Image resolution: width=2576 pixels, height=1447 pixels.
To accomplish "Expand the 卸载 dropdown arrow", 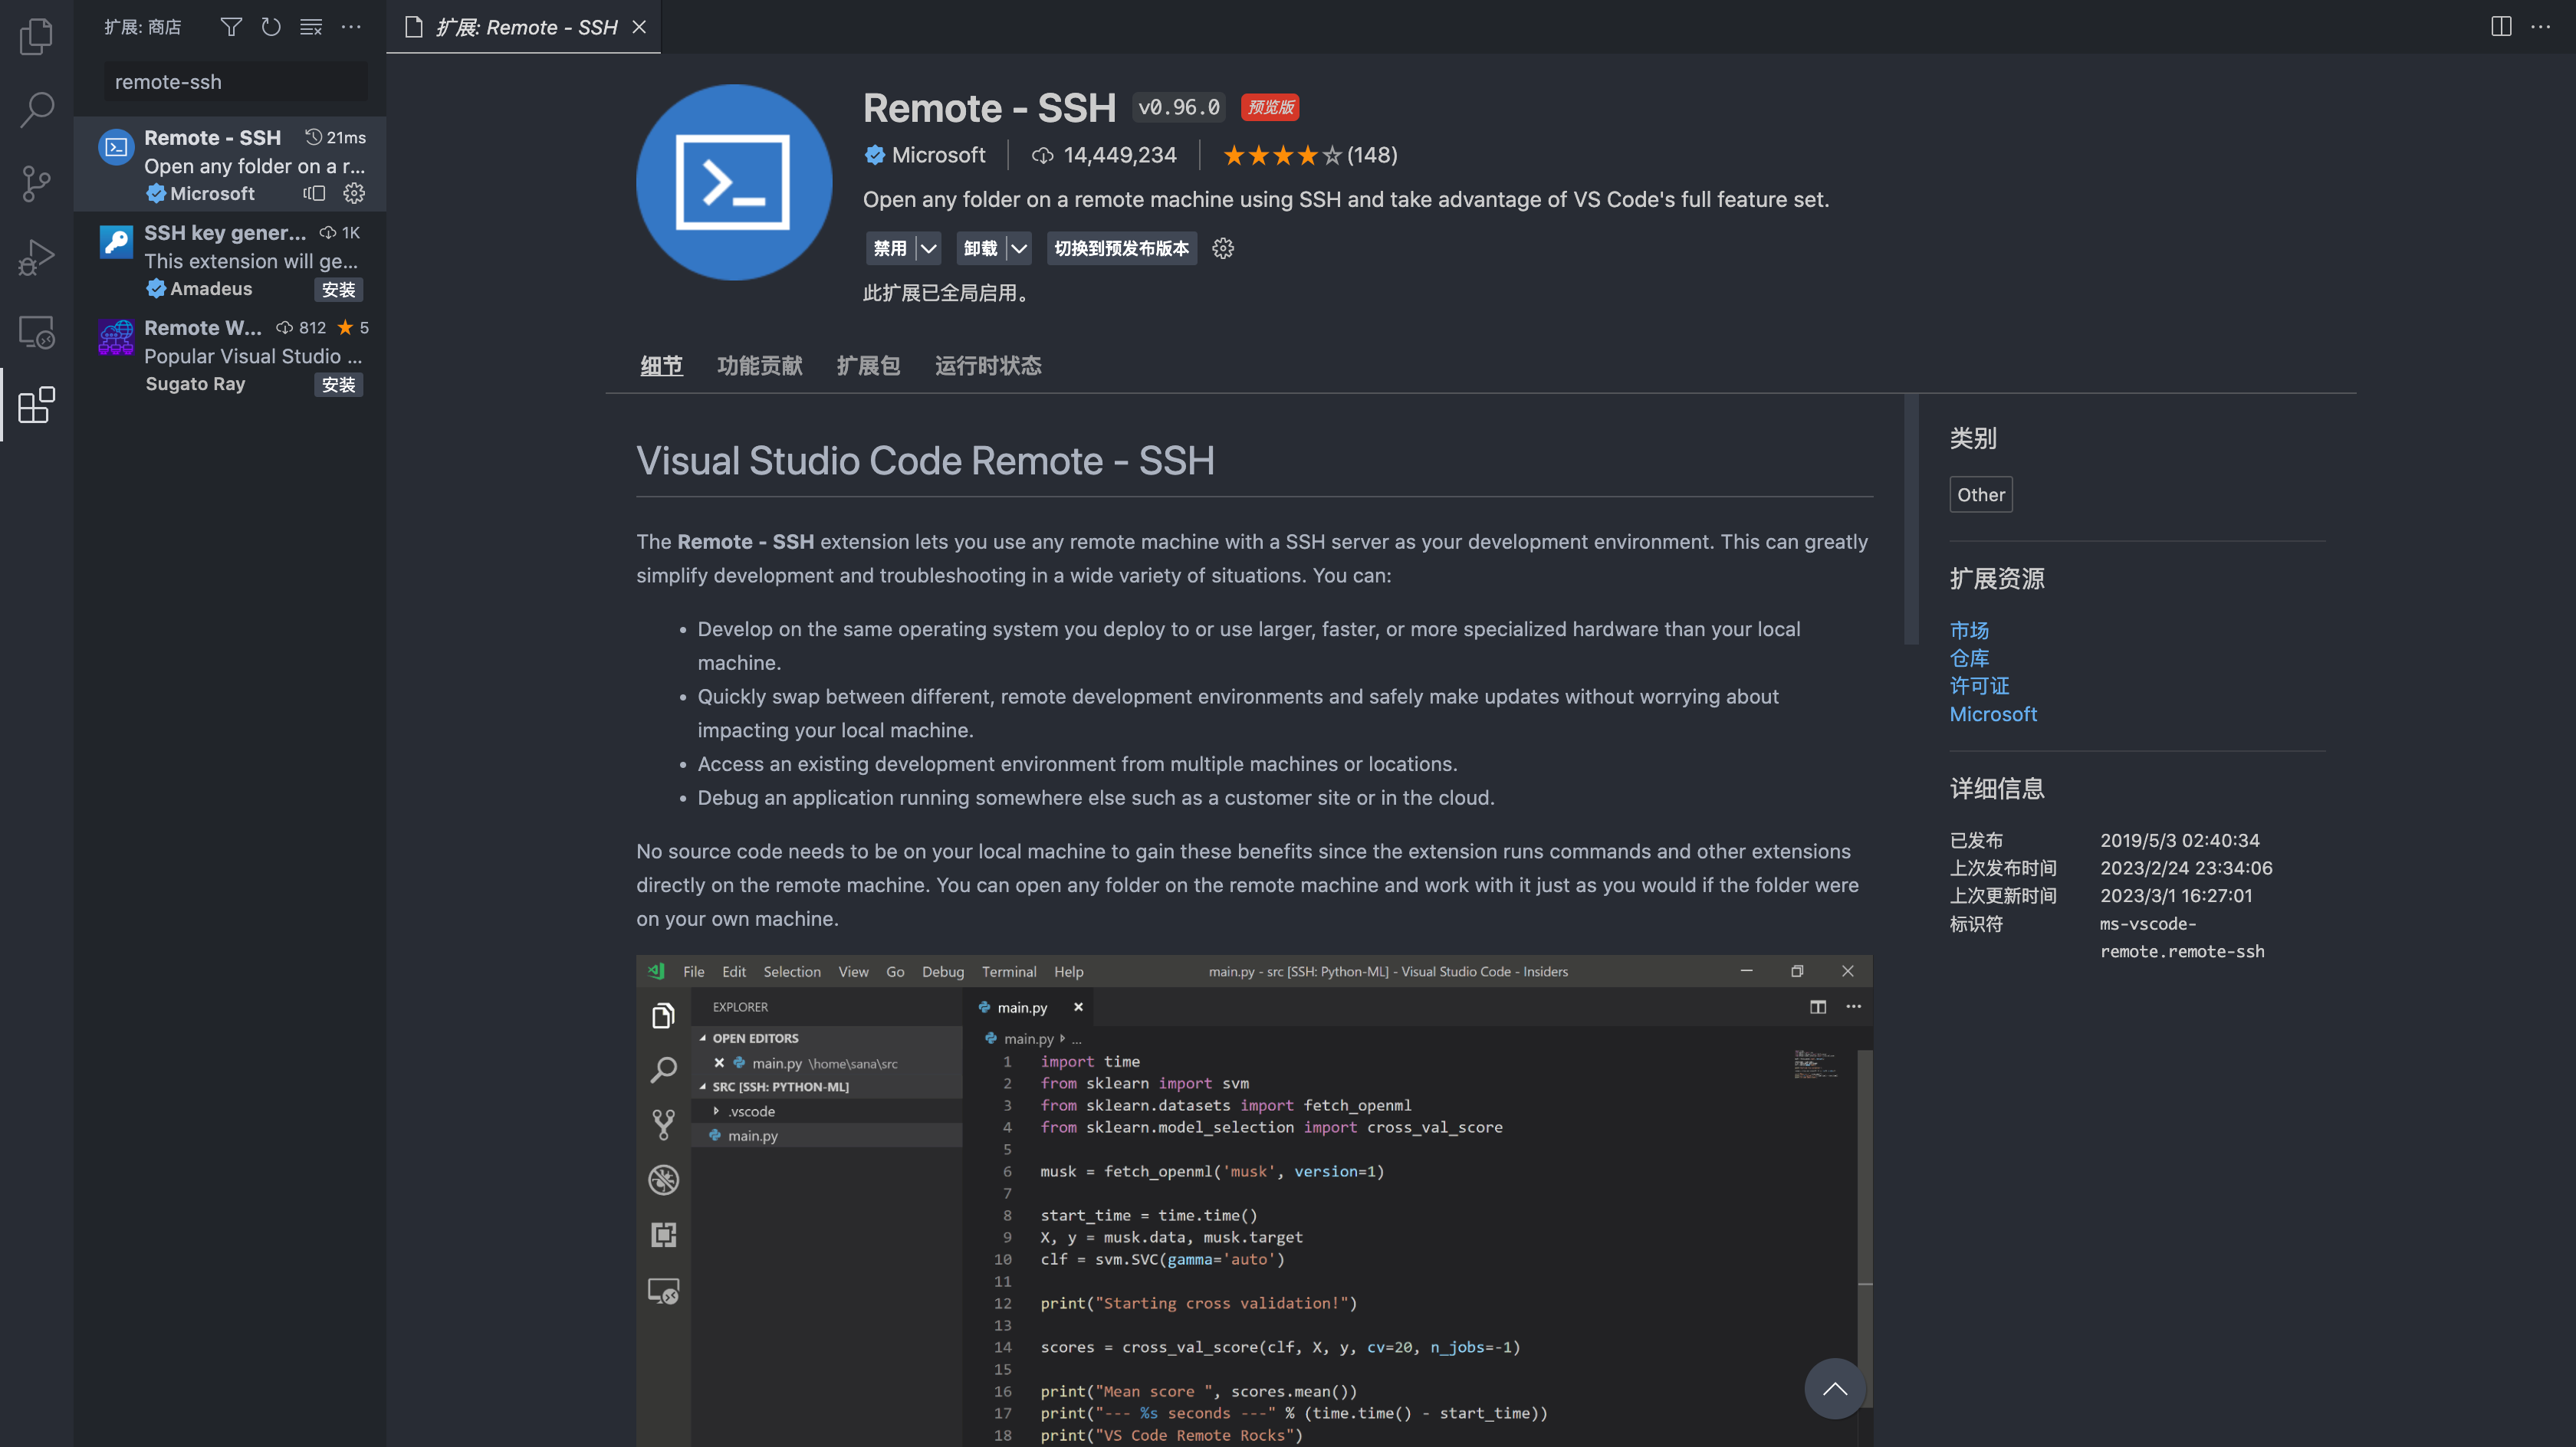I will (x=1019, y=248).
